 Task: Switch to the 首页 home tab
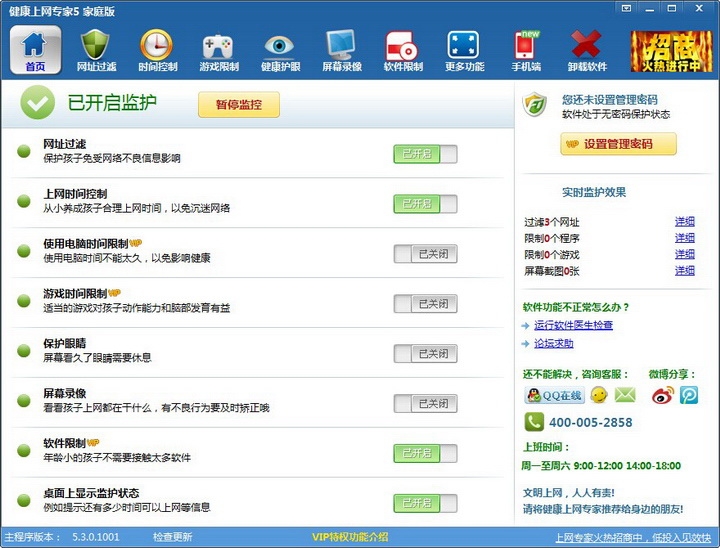coord(35,50)
